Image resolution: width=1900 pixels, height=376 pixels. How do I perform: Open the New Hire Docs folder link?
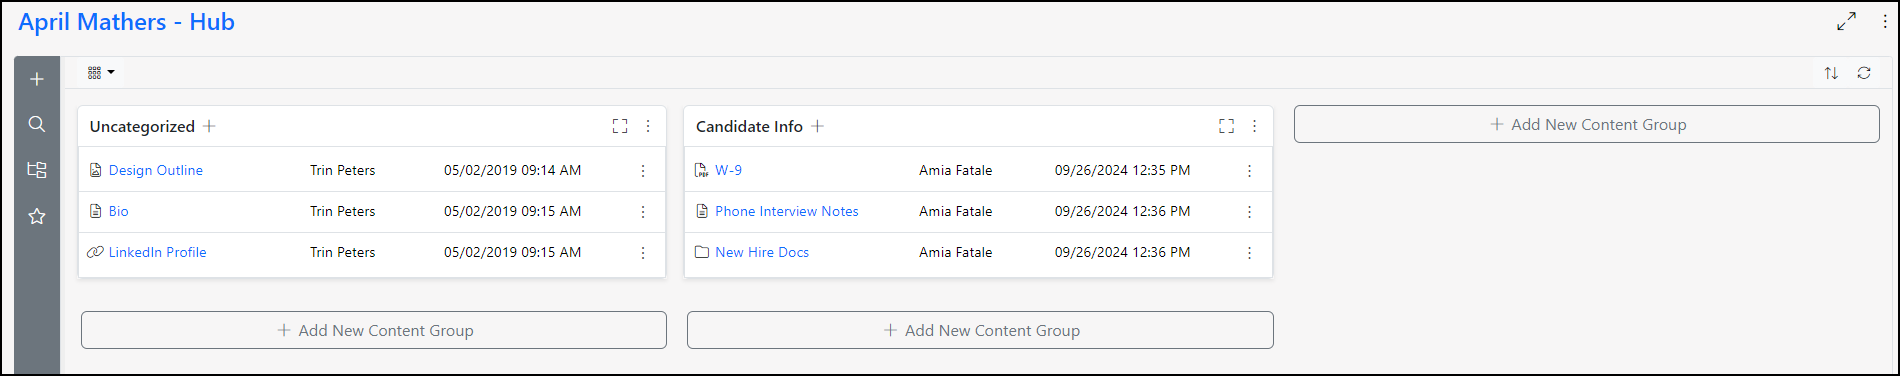point(762,252)
